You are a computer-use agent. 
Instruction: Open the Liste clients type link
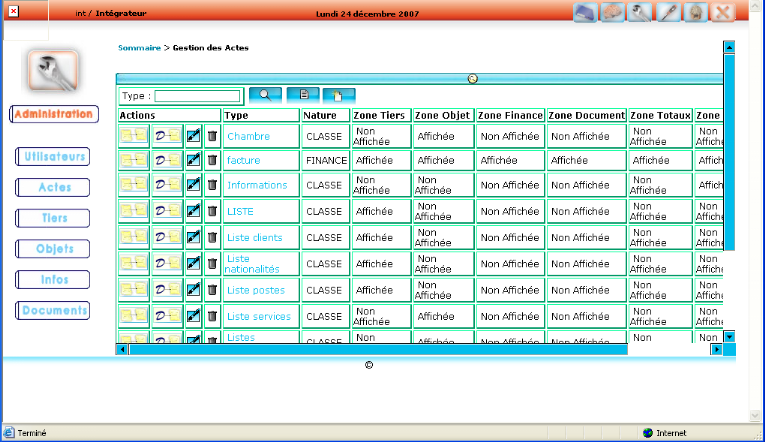point(254,238)
